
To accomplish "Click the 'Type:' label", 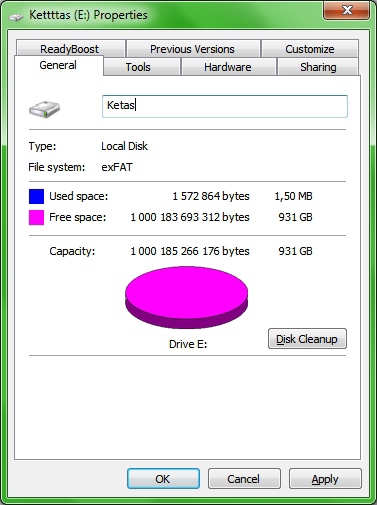I will [x=42, y=146].
